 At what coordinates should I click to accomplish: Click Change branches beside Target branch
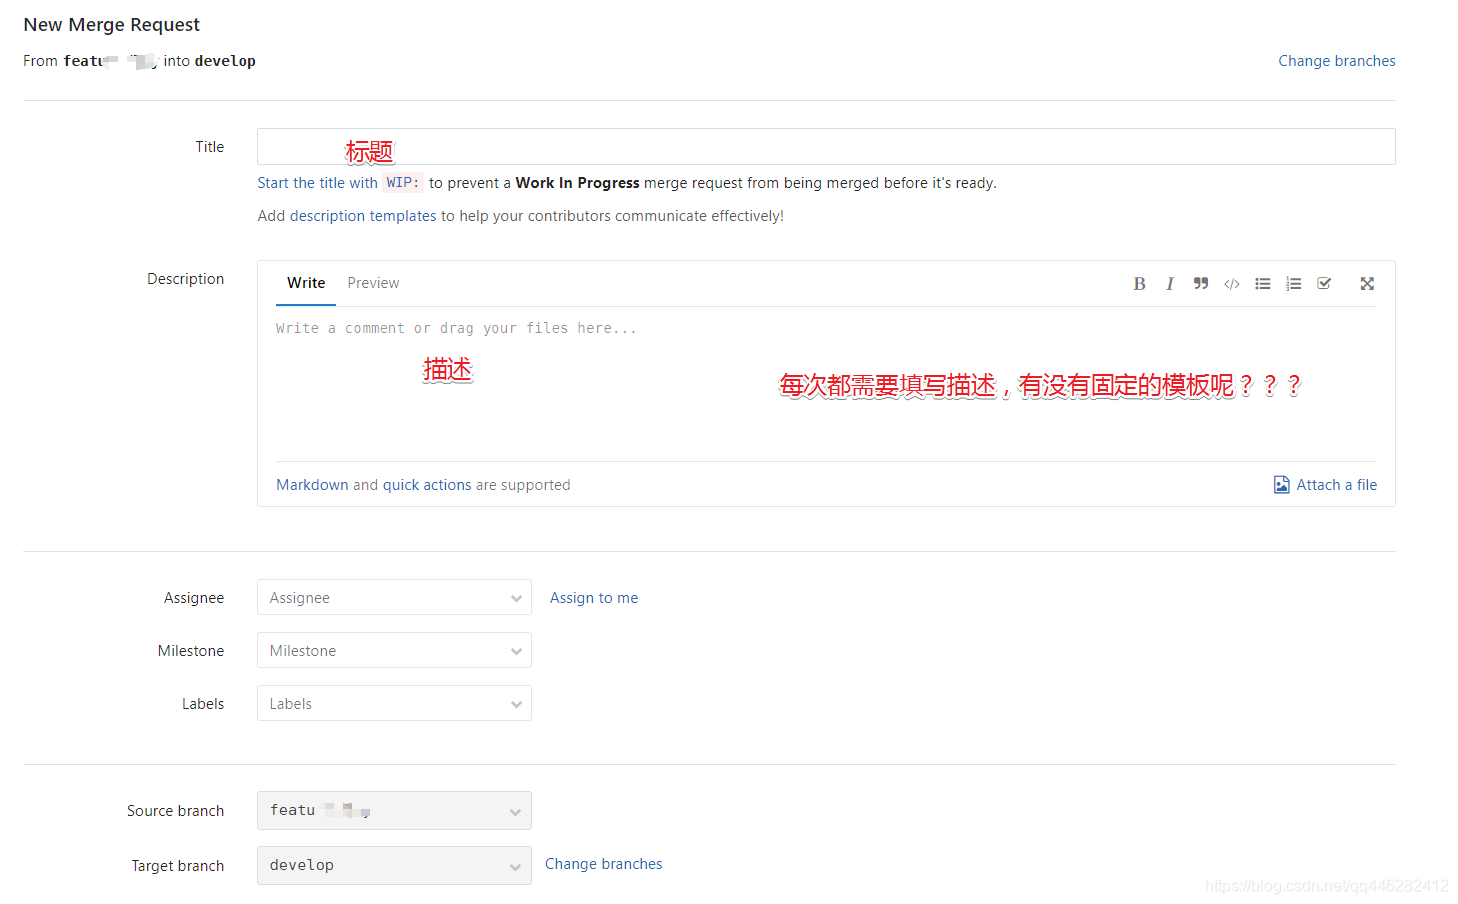[x=603, y=864]
